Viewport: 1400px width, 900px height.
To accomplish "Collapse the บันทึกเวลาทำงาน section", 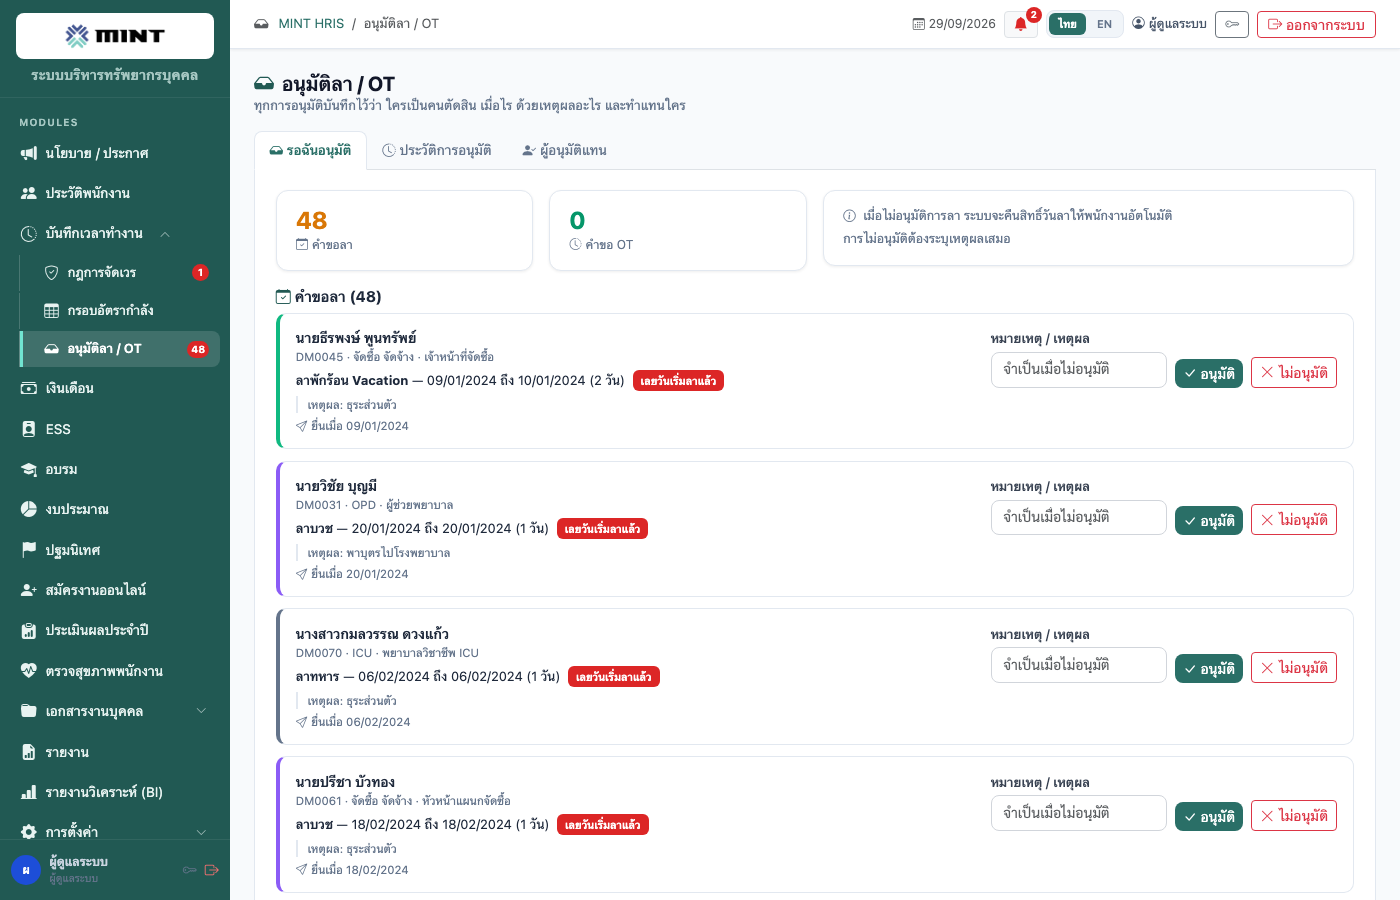I will pos(115,233).
